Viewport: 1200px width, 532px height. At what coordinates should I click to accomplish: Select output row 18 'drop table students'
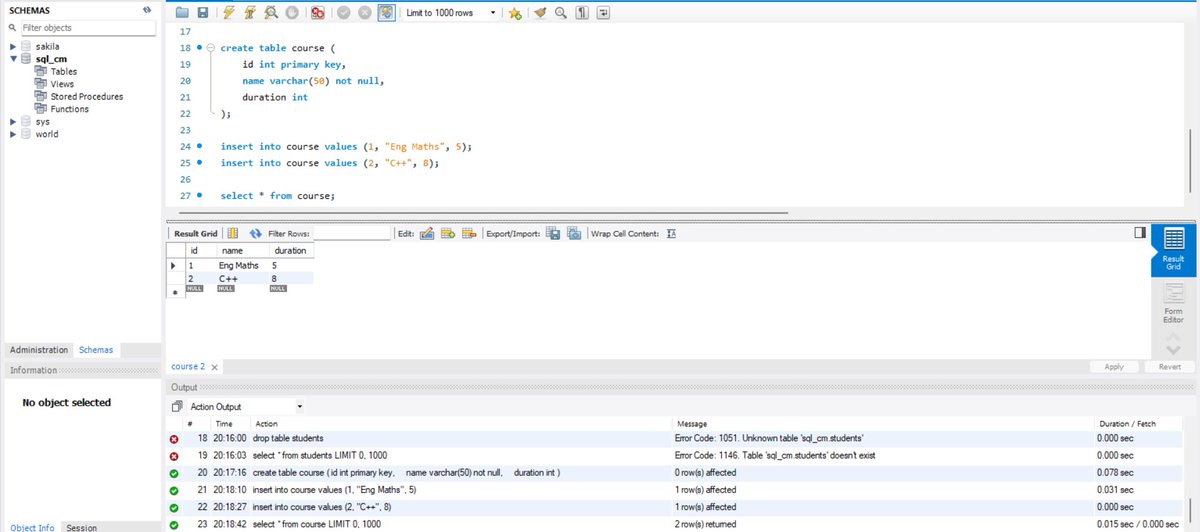tap(680, 438)
